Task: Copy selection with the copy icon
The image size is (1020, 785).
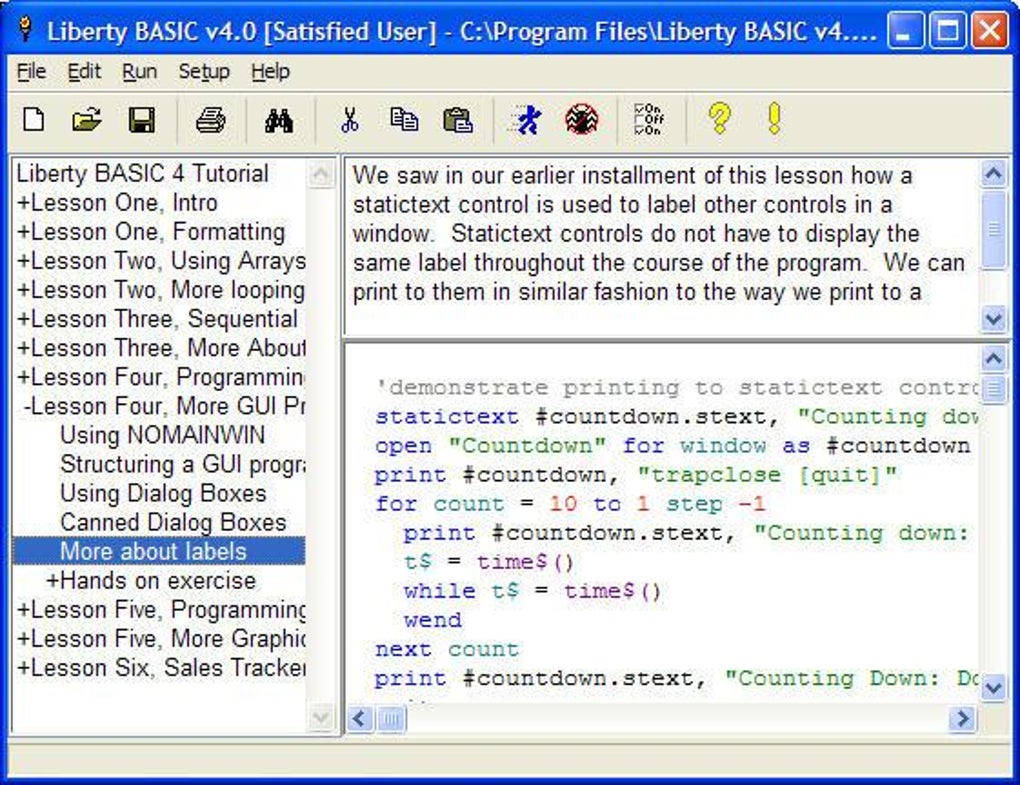Action: click(404, 120)
